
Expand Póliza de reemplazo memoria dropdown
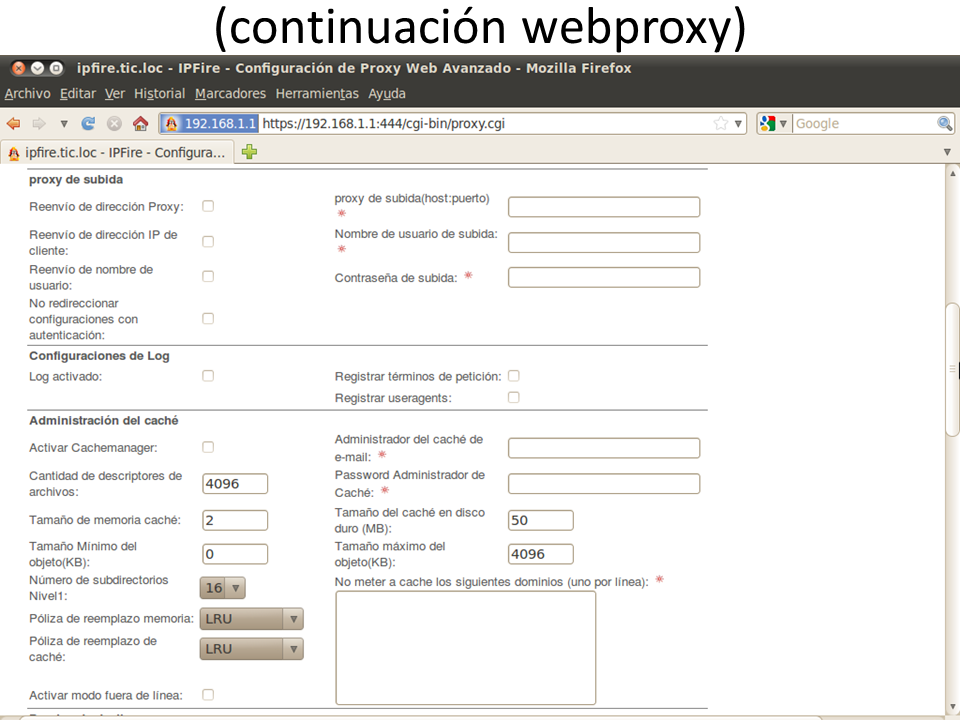(x=252, y=619)
